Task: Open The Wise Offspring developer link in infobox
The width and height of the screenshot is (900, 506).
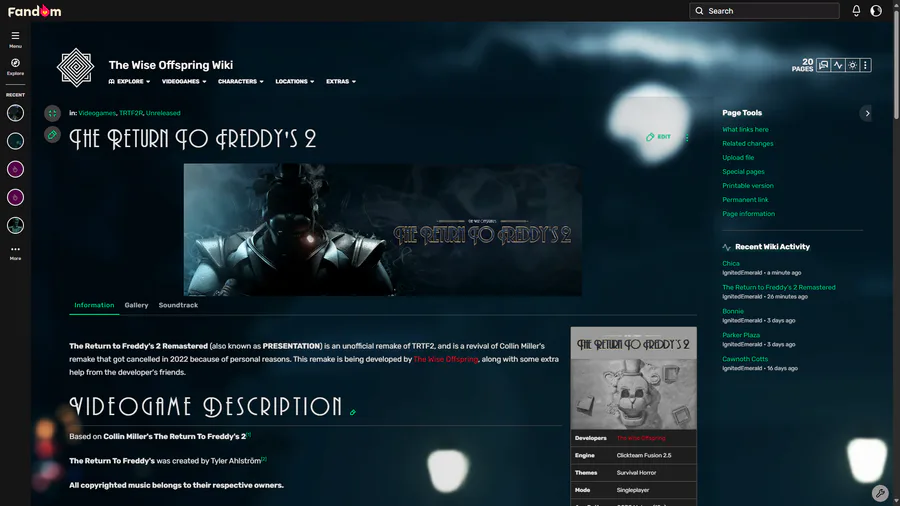Action: point(641,438)
